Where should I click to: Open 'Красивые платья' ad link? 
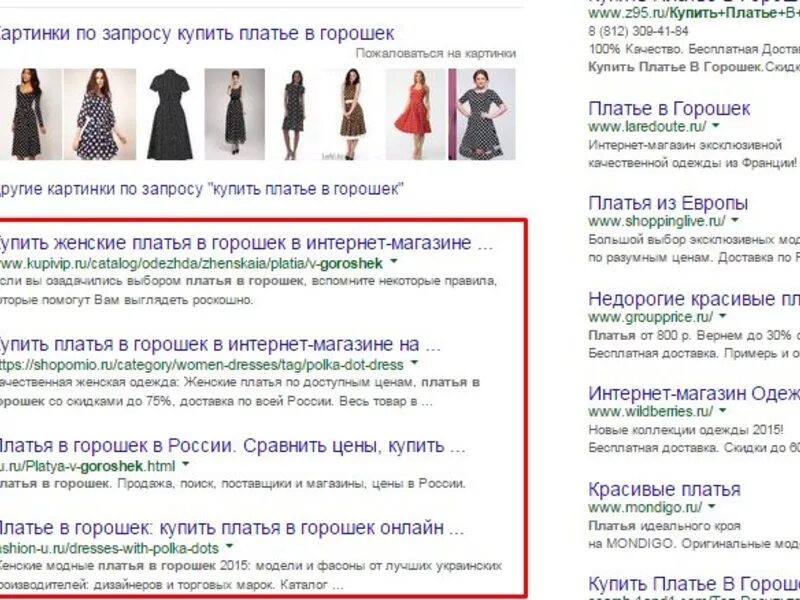coord(664,489)
